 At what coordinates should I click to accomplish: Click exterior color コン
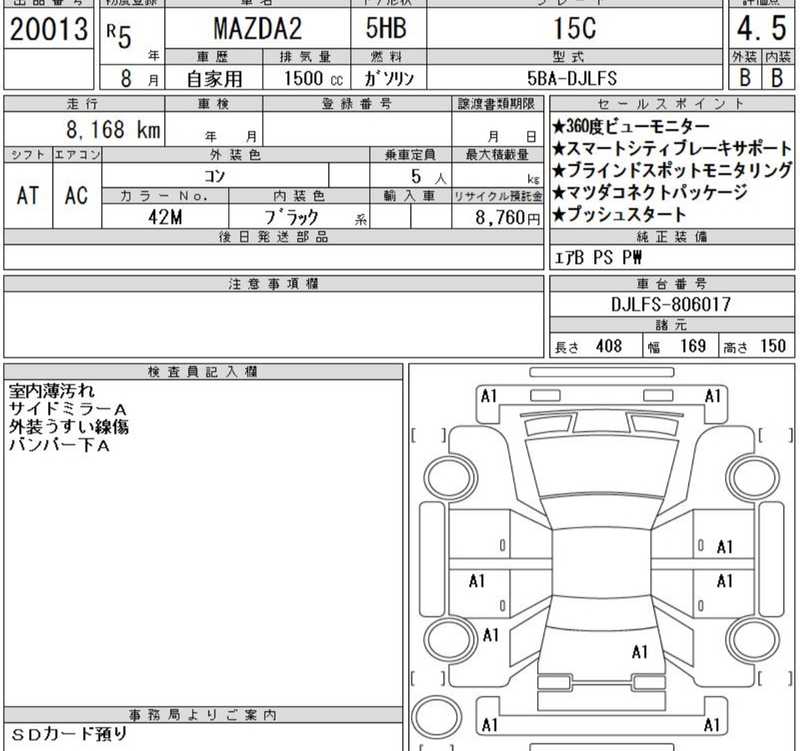pos(214,176)
